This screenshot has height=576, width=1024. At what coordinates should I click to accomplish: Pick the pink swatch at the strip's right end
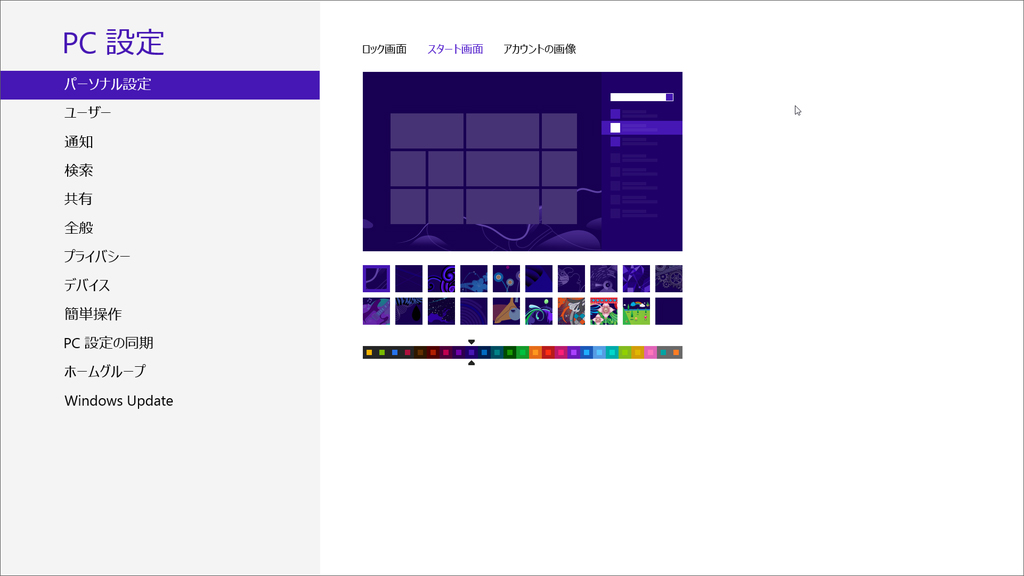pyautogui.click(x=650, y=352)
